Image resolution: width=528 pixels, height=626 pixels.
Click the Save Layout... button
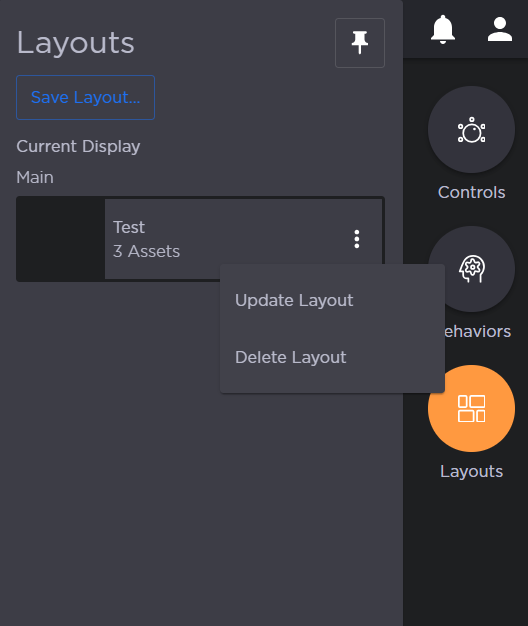(x=85, y=97)
